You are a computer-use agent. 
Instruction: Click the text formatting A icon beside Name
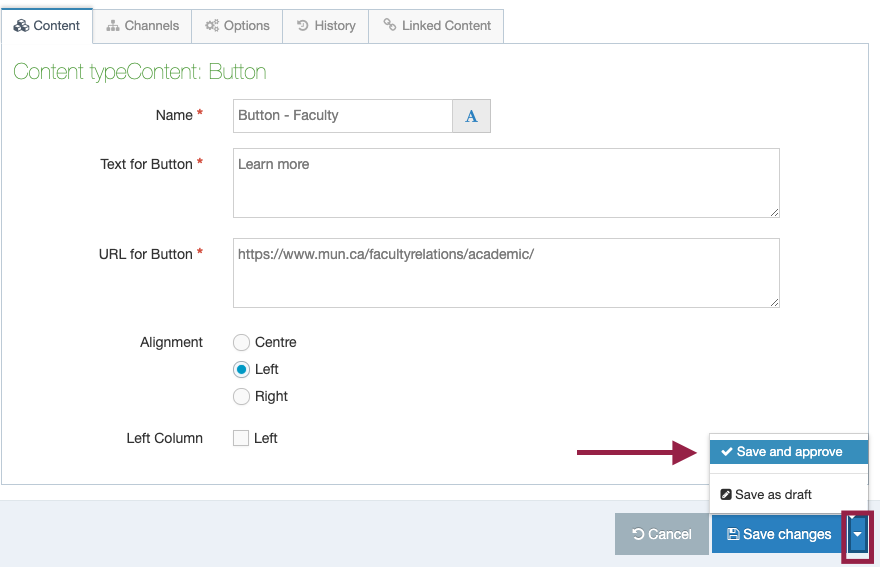point(471,116)
